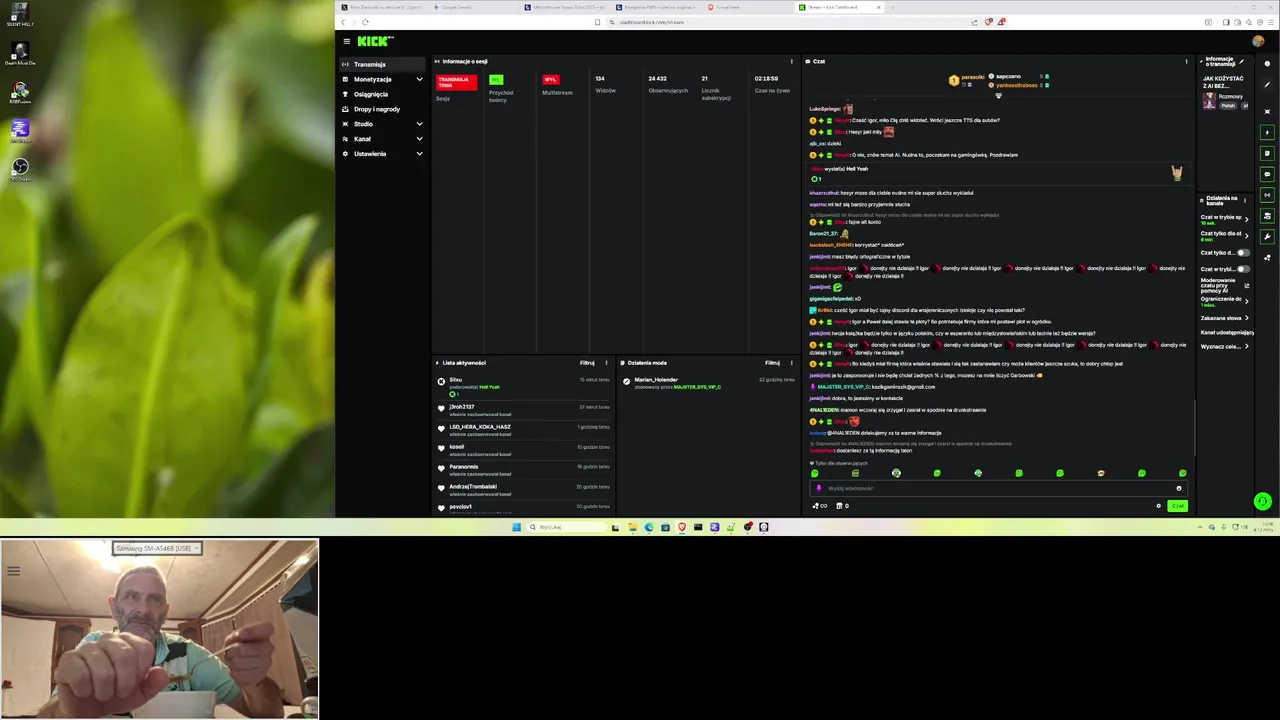Viewport: 1280px width, 720px height.
Task: Click the green Przychód twórcy badge
Action: click(496, 79)
